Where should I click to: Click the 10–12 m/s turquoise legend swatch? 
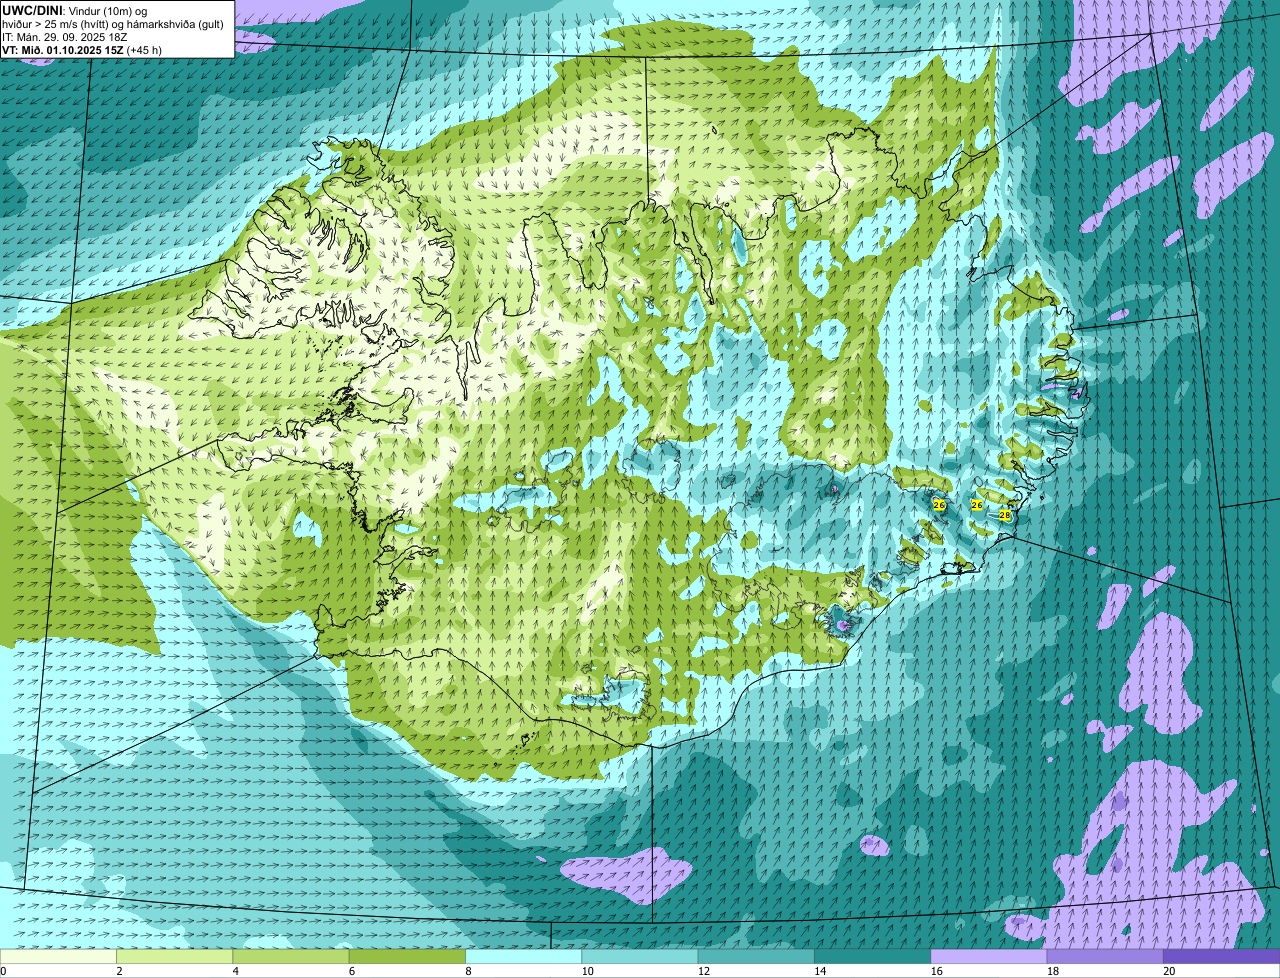(x=640, y=956)
